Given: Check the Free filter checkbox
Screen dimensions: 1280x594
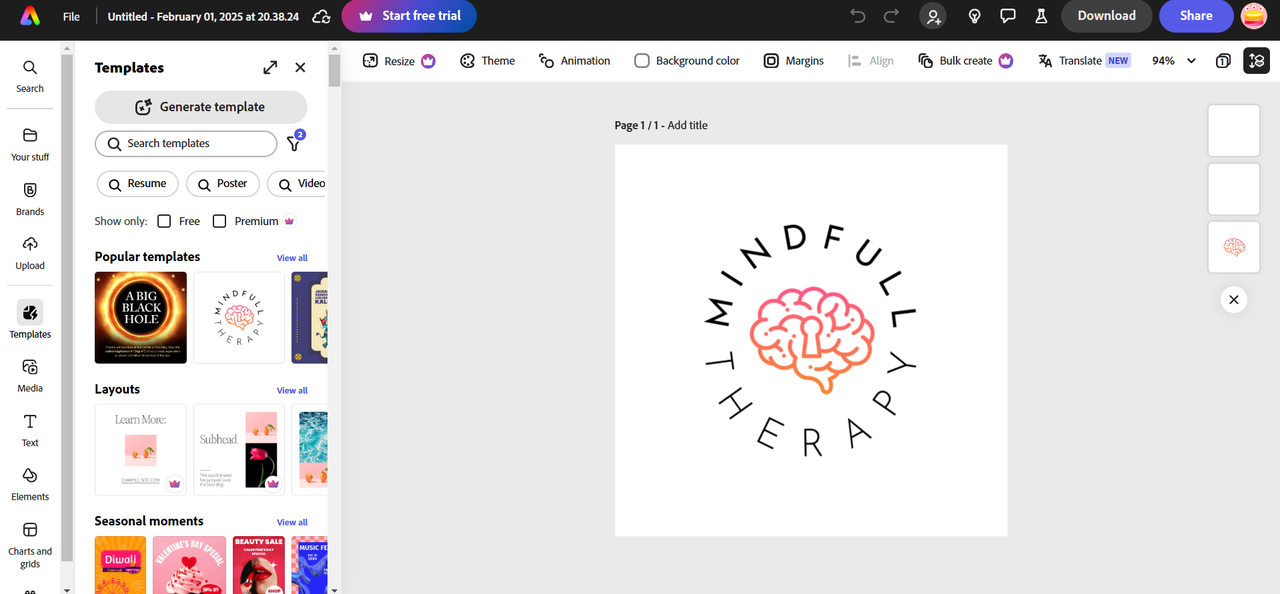Looking at the screenshot, I should click(x=164, y=221).
